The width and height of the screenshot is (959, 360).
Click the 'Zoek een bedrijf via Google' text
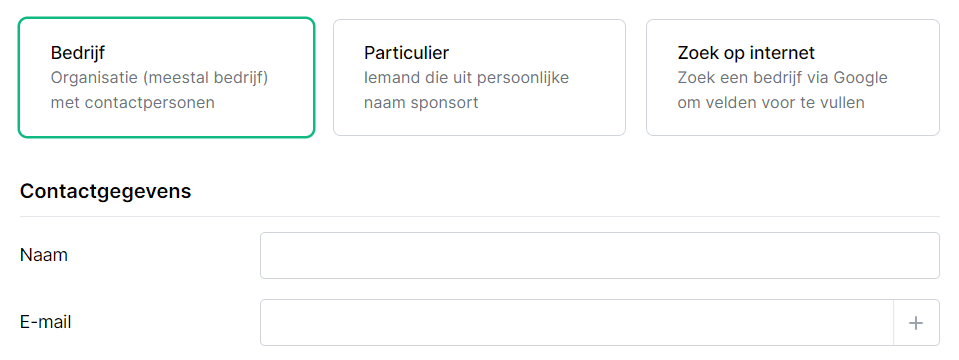tap(782, 78)
